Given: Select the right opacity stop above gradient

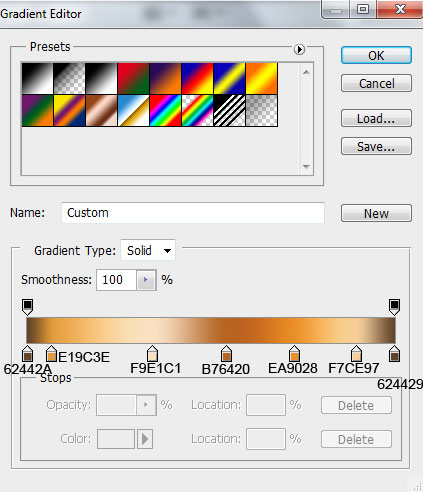Looking at the screenshot, I should click(395, 307).
